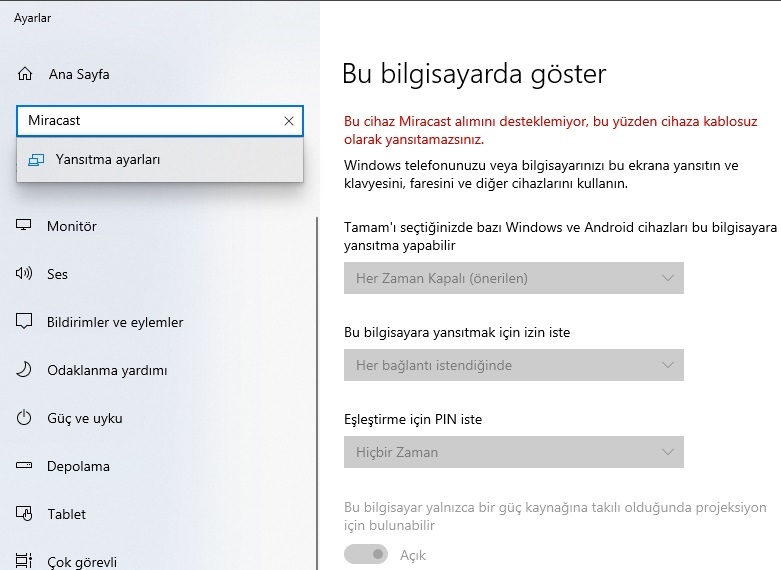Screen dimensions: 781x570
Task: Click the Bildirimler ve eylemler notification icon
Action: pyautogui.click(x=24, y=321)
